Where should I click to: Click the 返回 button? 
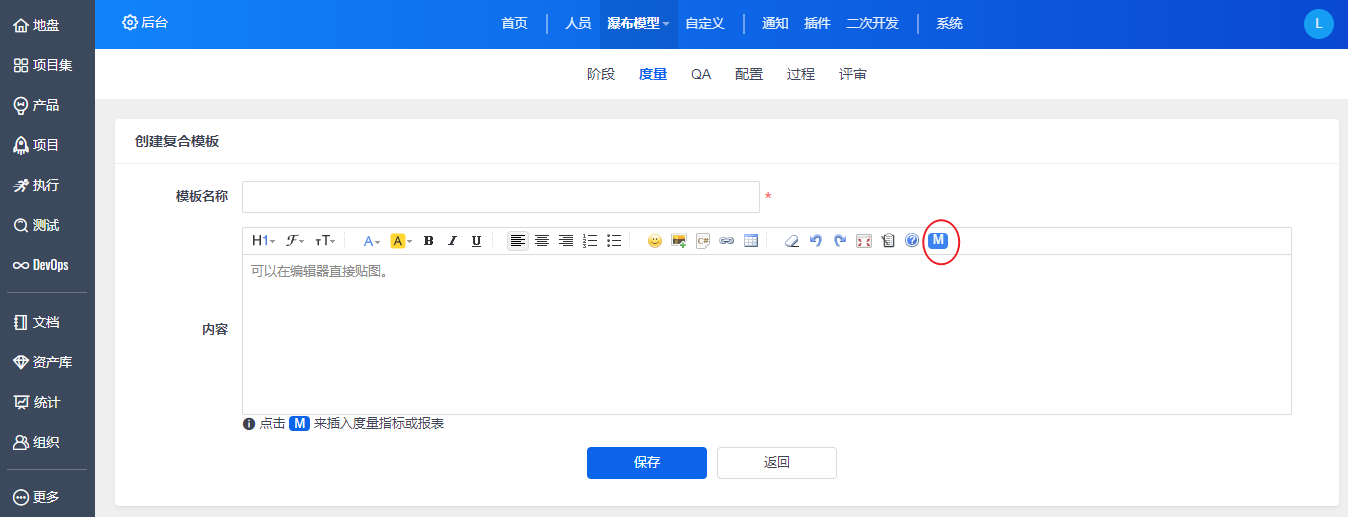click(x=777, y=463)
